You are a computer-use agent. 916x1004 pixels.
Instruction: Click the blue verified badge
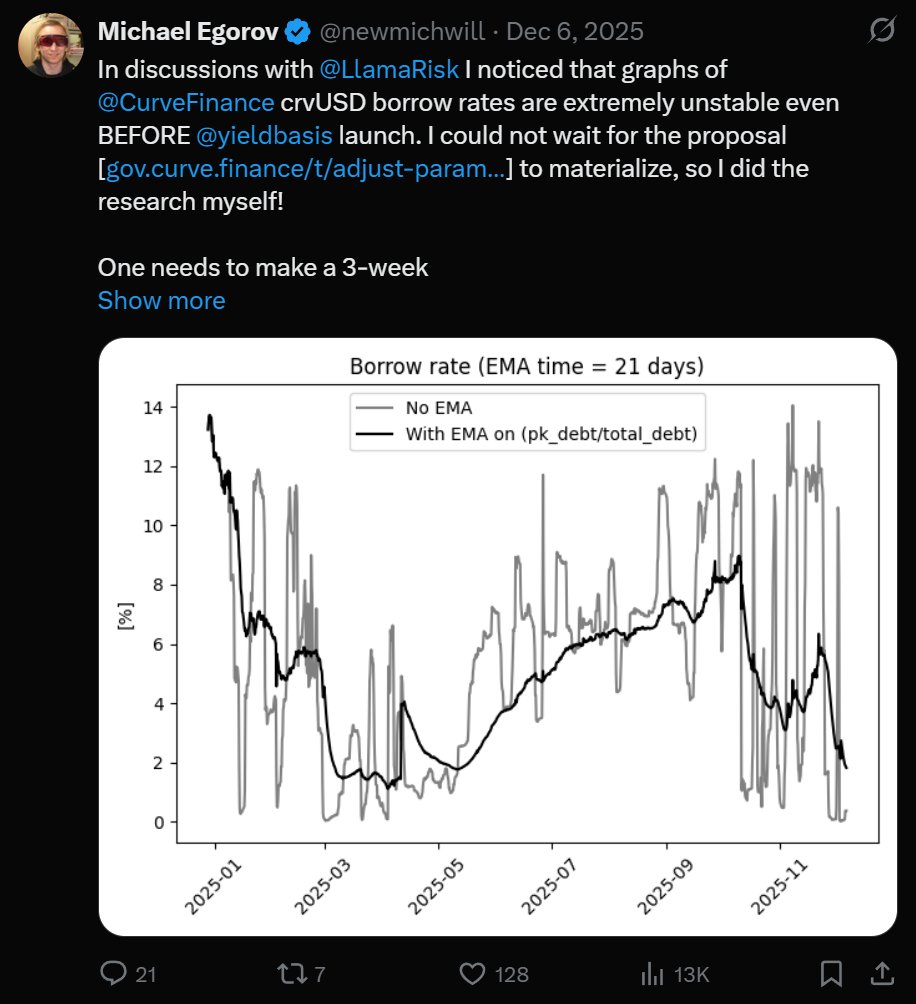coord(297,32)
